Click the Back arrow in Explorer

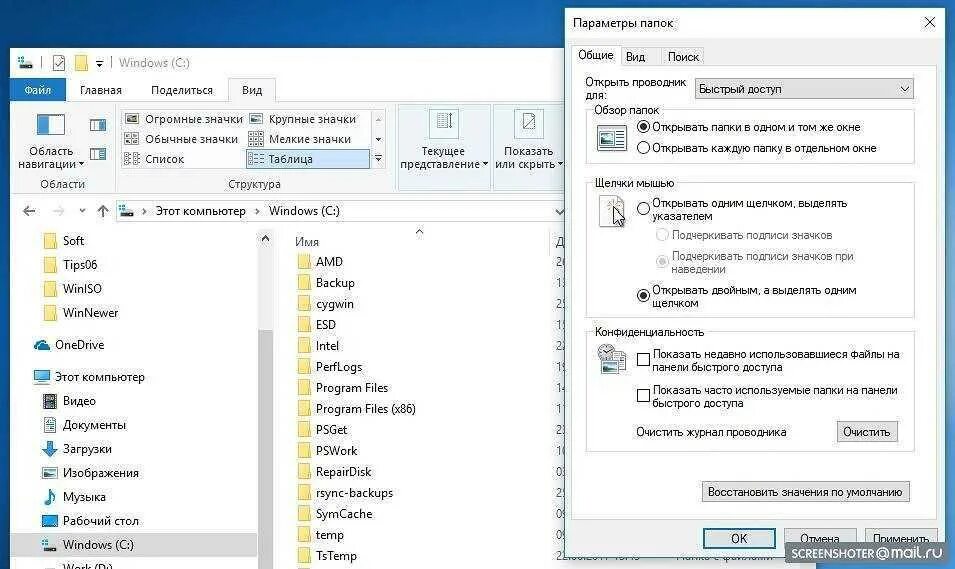pos(29,211)
